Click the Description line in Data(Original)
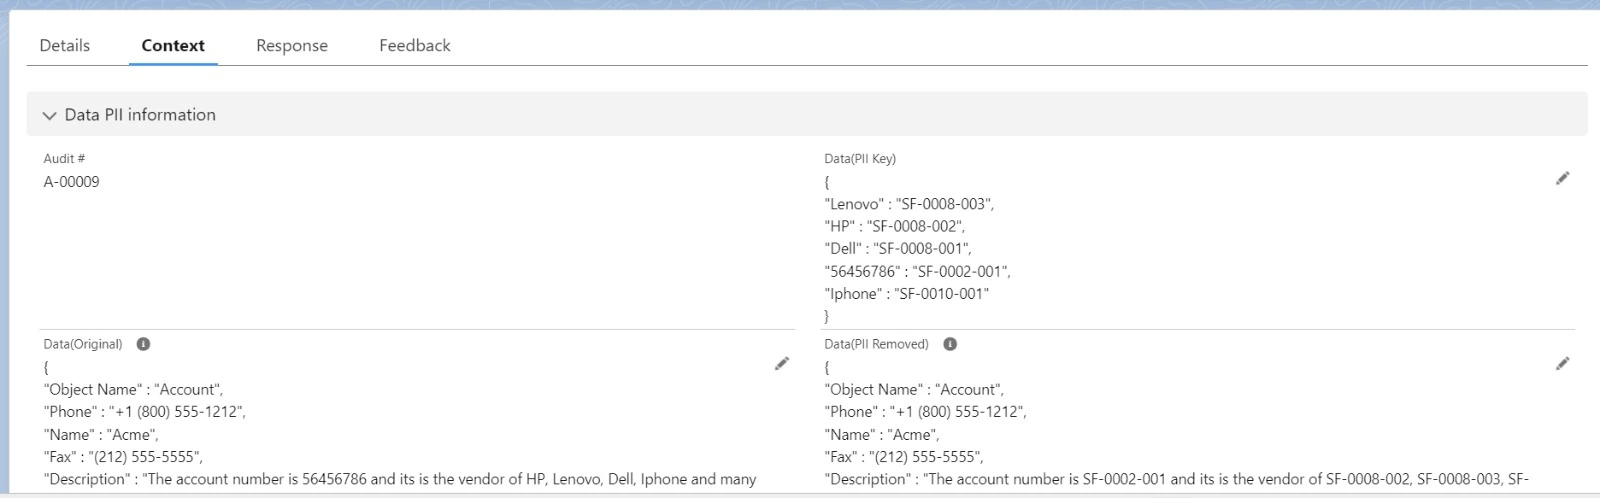Image resolution: width=1600 pixels, height=498 pixels. click(400, 479)
